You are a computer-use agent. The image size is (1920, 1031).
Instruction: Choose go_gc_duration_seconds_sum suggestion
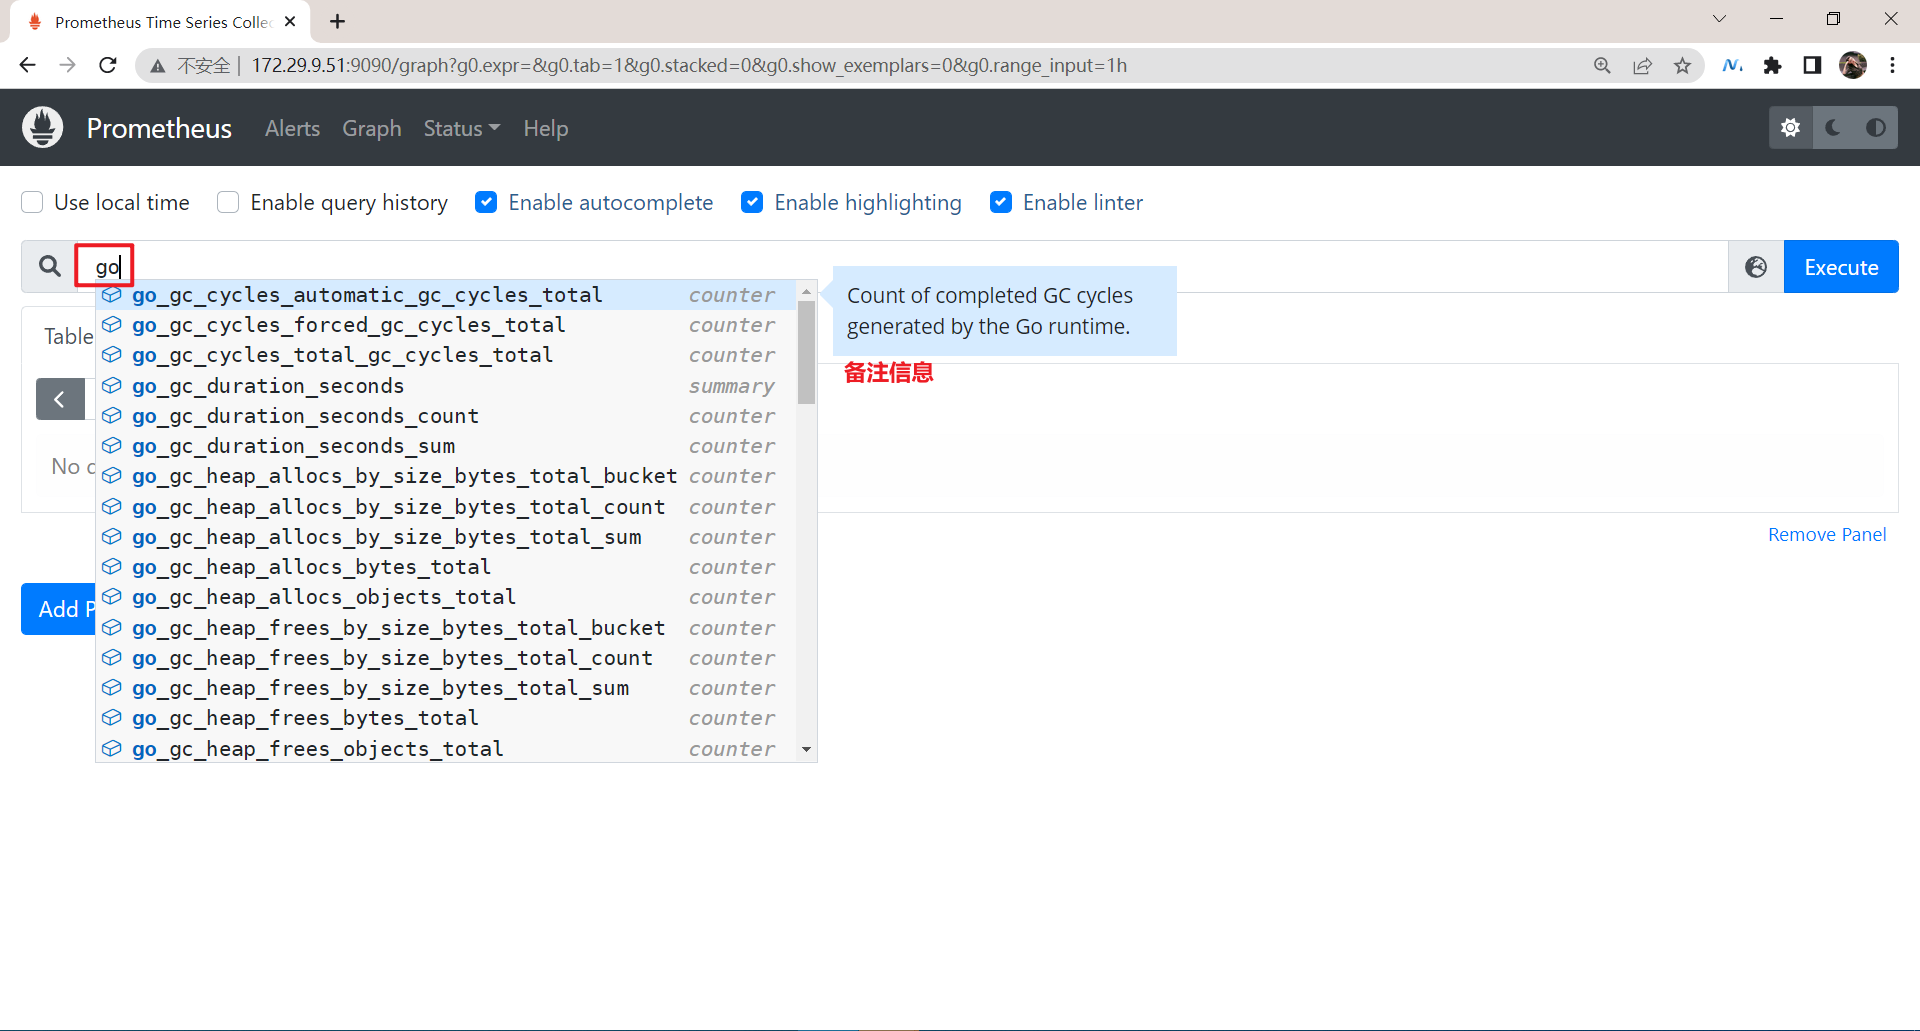(x=448, y=446)
